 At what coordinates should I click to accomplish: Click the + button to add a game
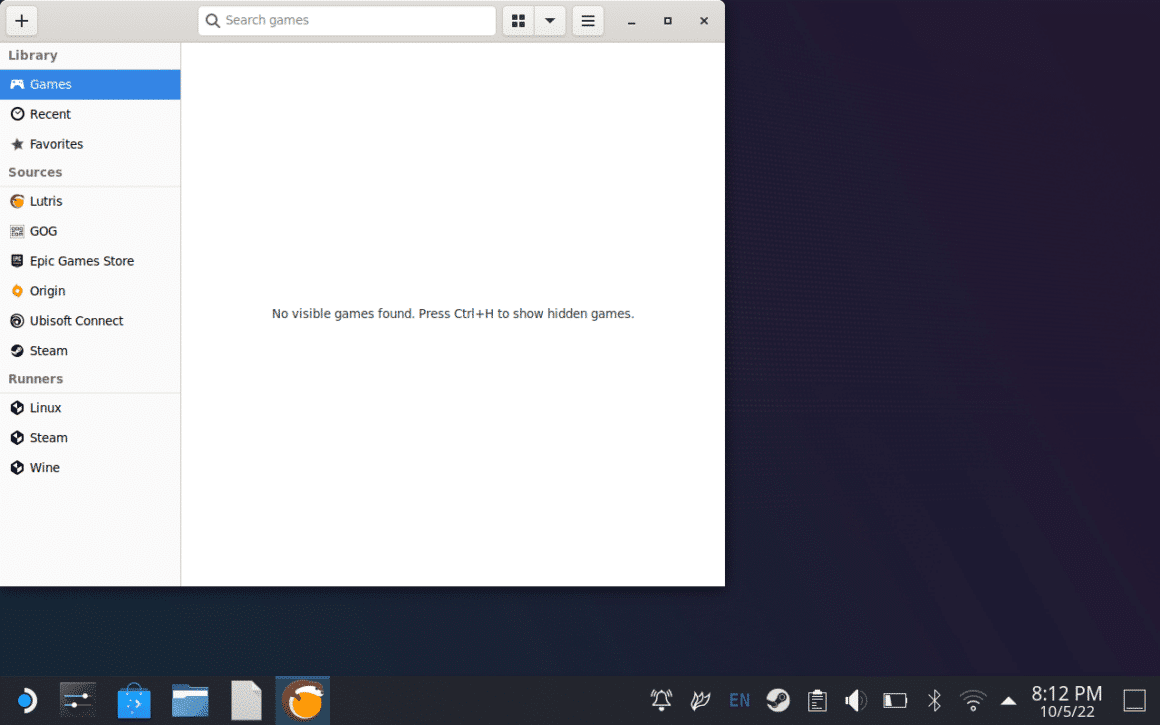click(21, 20)
